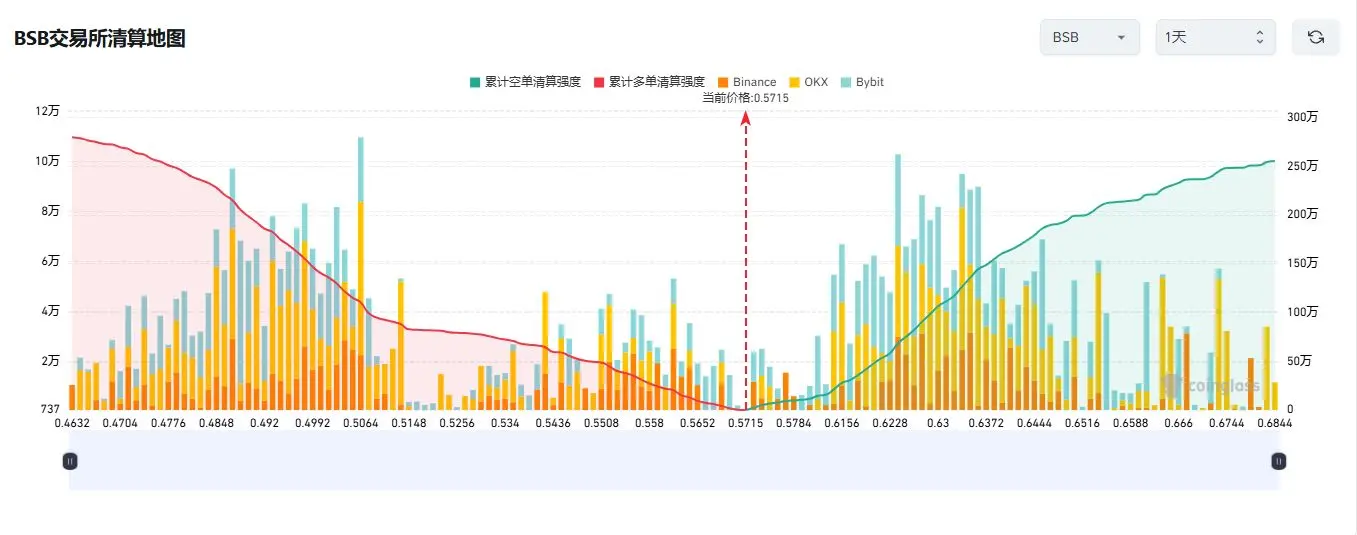Click the 300万 right axis label
This screenshot has height=535, width=1357.
click(x=1302, y=118)
